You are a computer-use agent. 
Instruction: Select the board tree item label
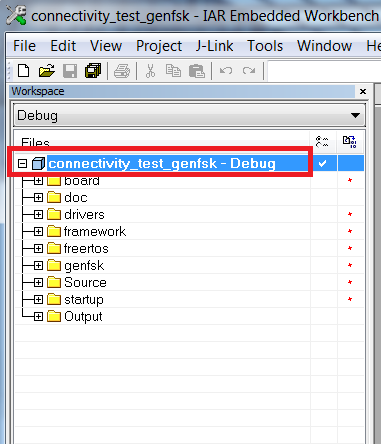[x=82, y=181]
